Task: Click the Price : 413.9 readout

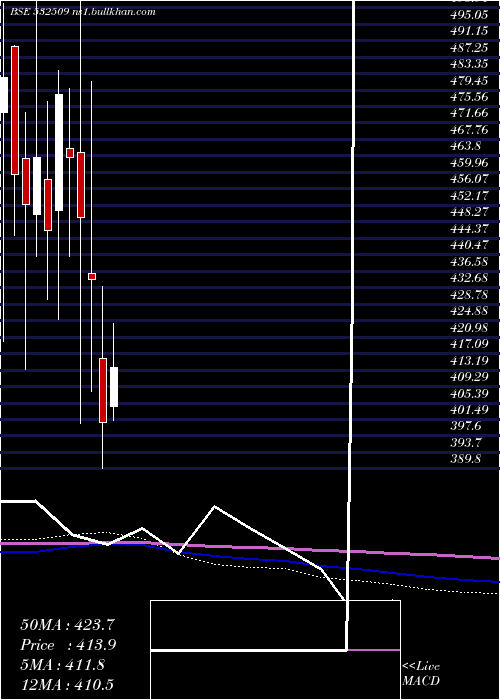Action: (68, 645)
